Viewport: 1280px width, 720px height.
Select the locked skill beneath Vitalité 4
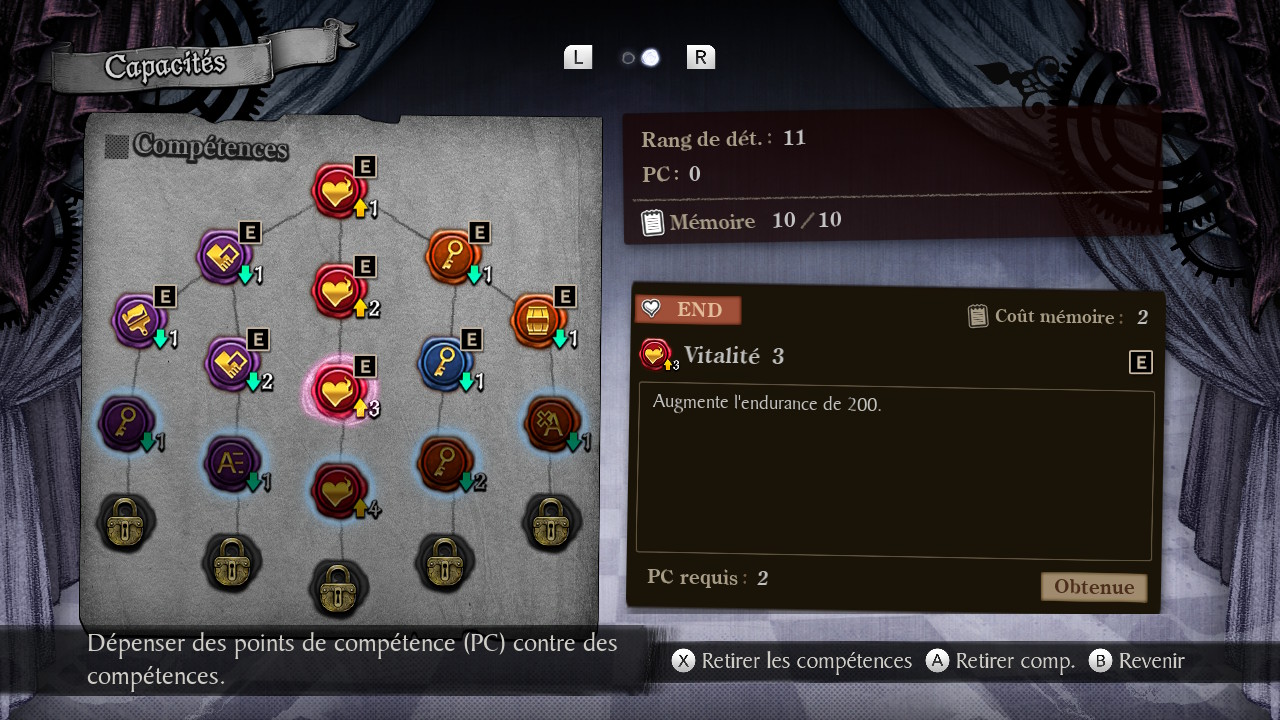340,587
